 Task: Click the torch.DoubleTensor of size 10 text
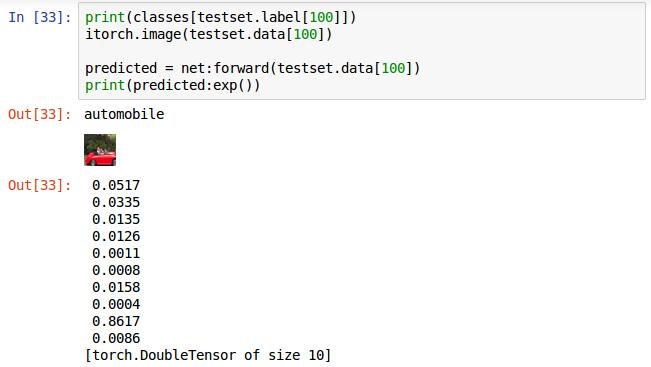tap(208, 355)
